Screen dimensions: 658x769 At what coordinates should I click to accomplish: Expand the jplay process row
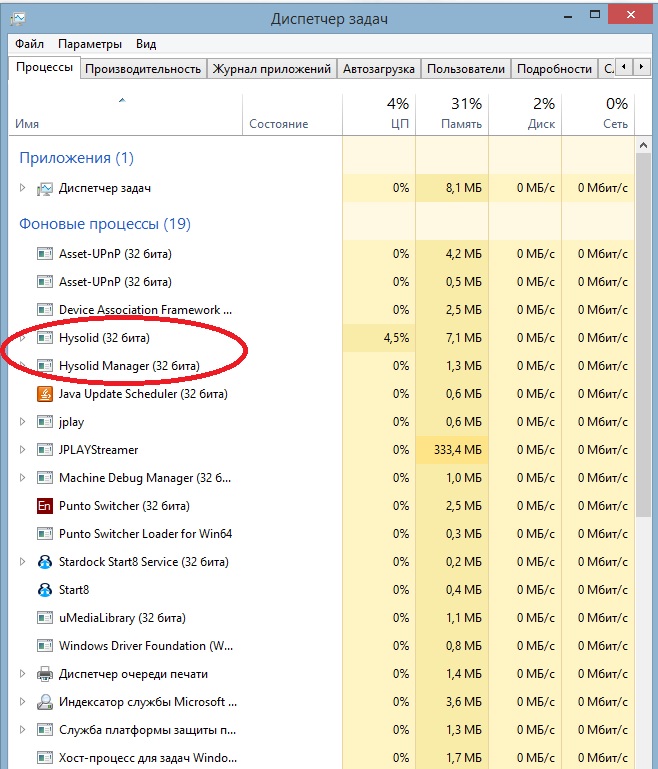point(22,422)
